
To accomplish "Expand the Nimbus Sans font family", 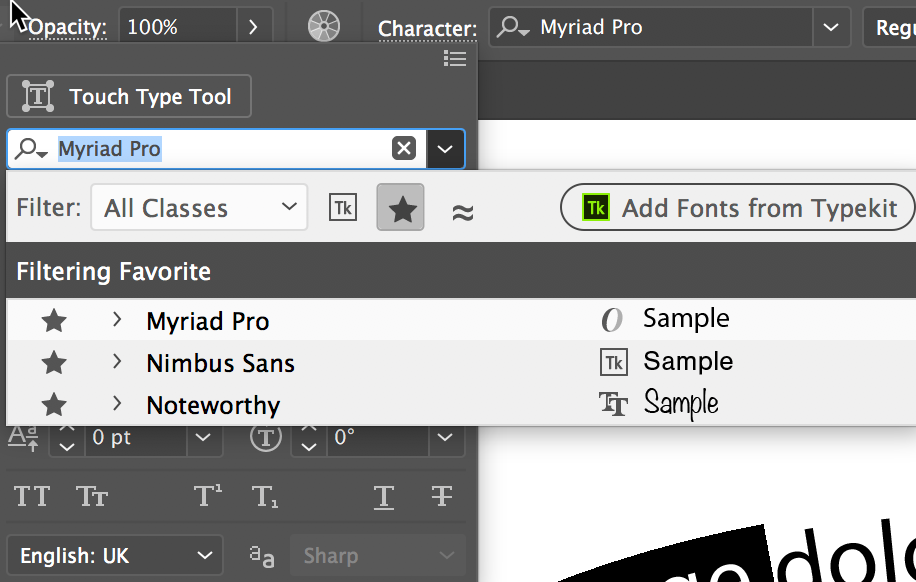I will [117, 362].
